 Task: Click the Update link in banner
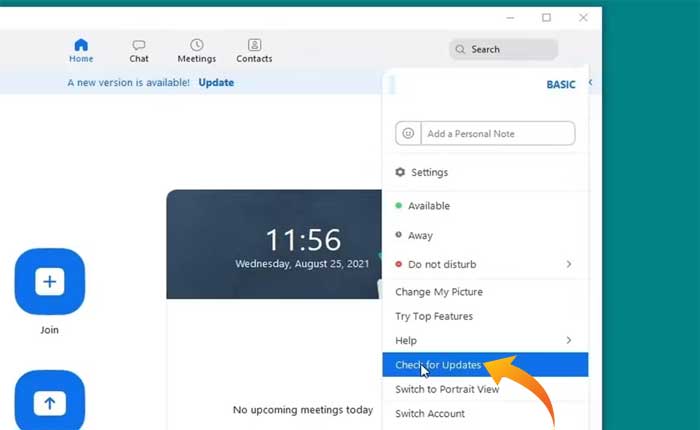tap(216, 83)
